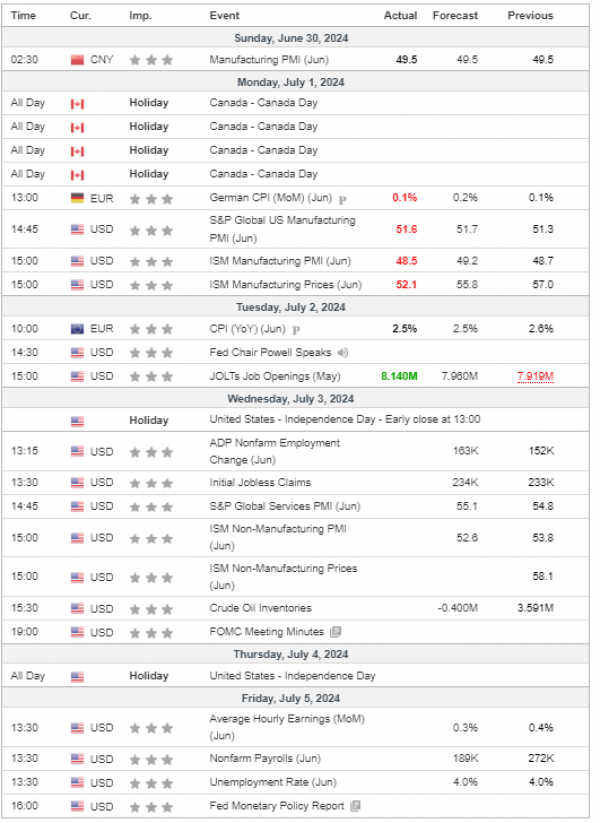600x823 pixels.
Task: Click the Cur. column header
Action: click(80, 15)
